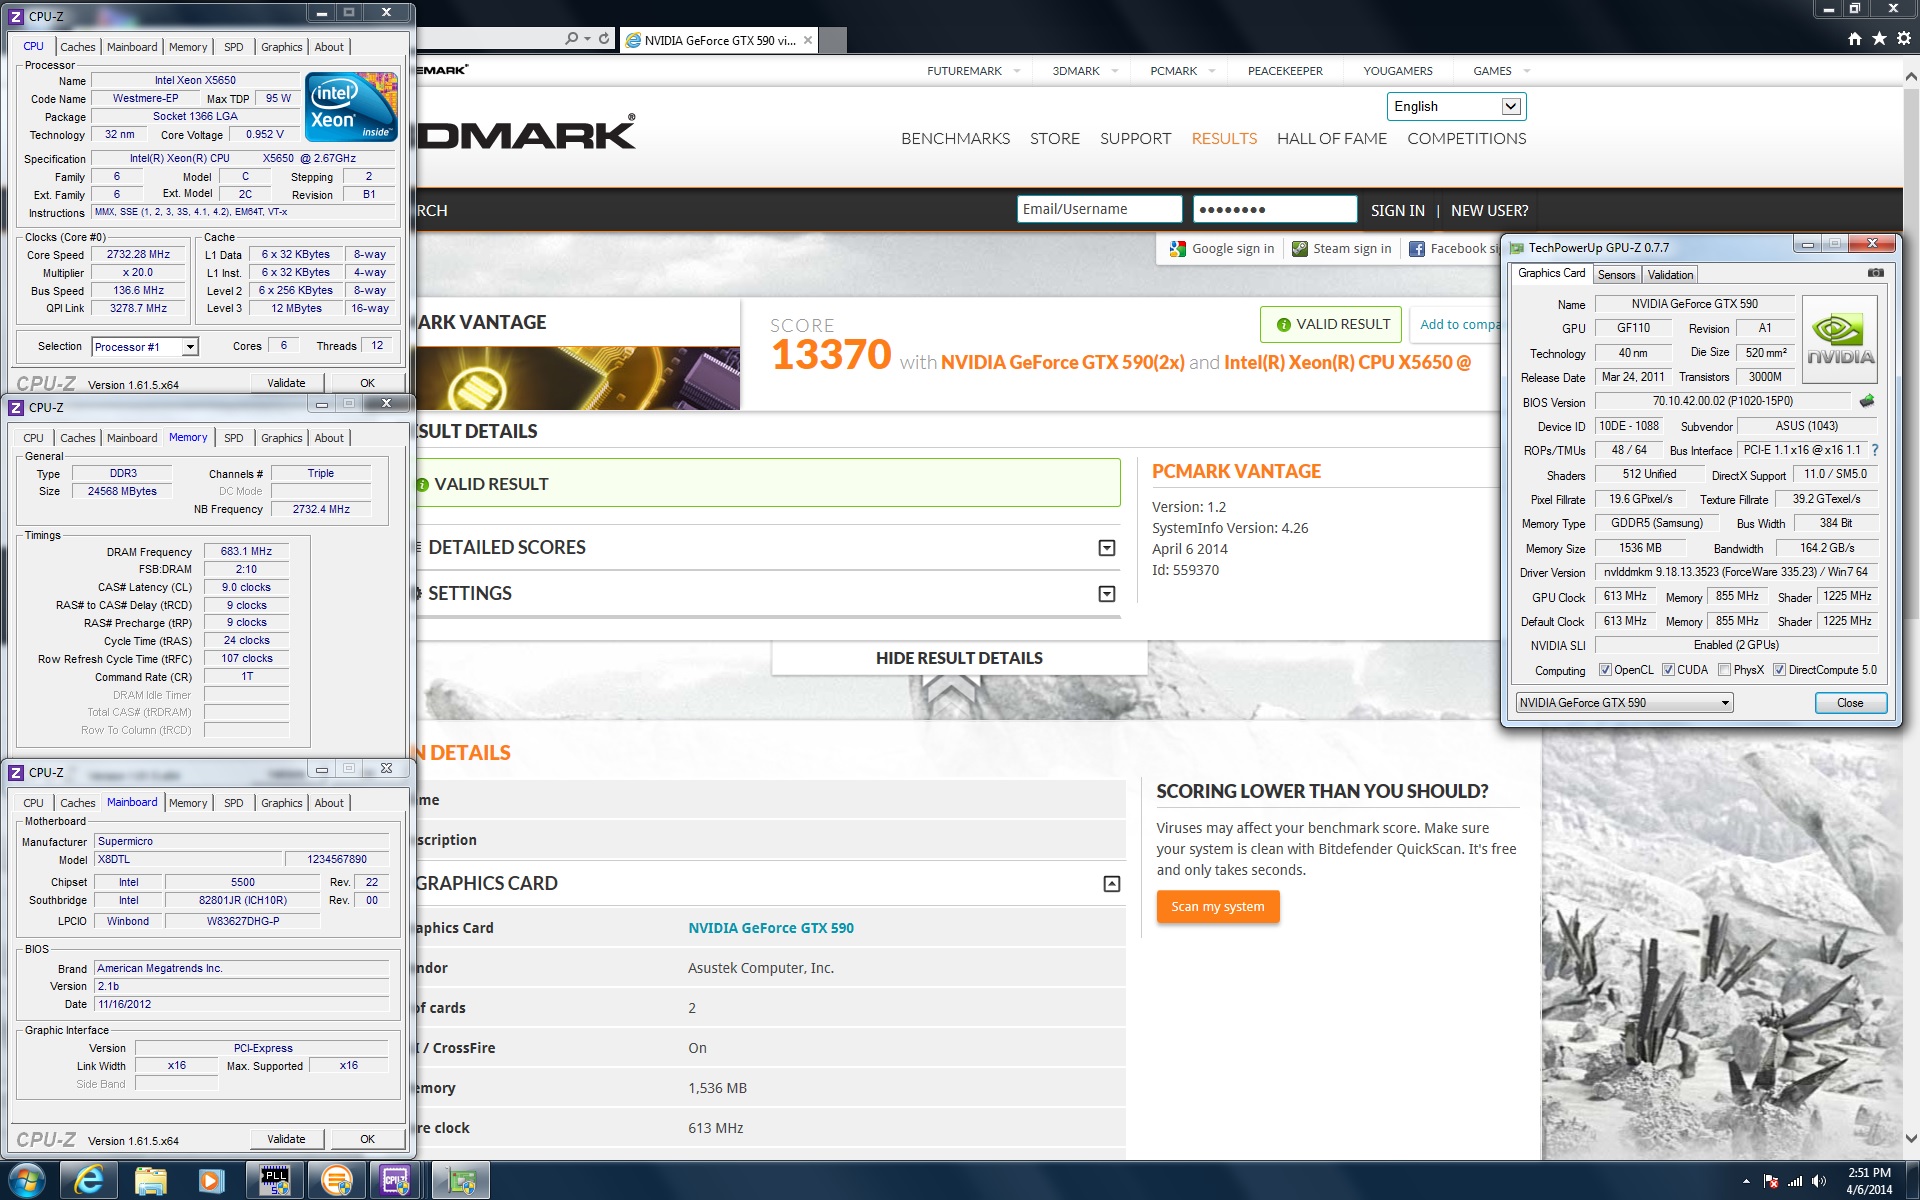Click the network signal tray icon
Screen dimensions: 1920x1200
pyautogui.click(x=1795, y=1181)
